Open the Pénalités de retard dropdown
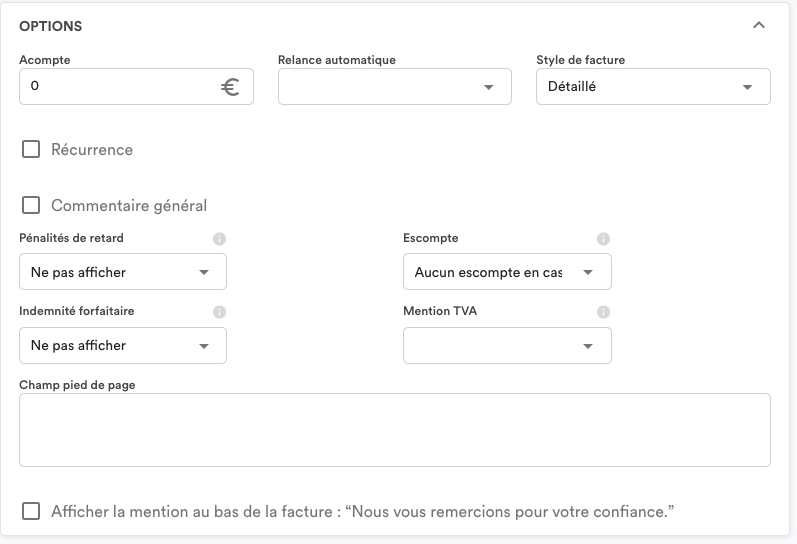Viewport: 797px width, 544px height. point(122,272)
